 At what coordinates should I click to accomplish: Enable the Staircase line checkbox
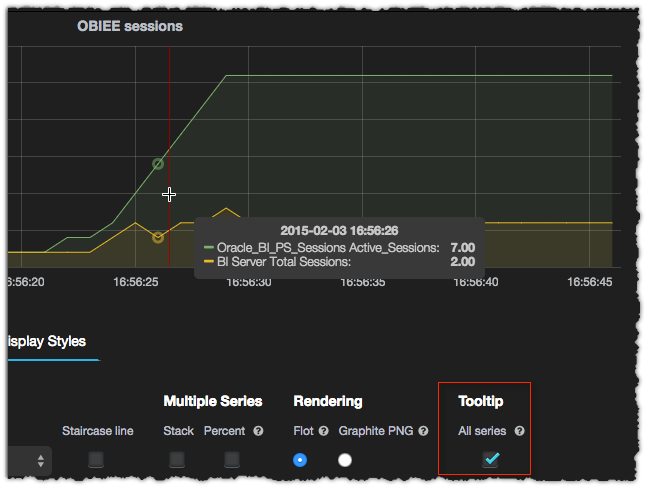click(x=96, y=460)
